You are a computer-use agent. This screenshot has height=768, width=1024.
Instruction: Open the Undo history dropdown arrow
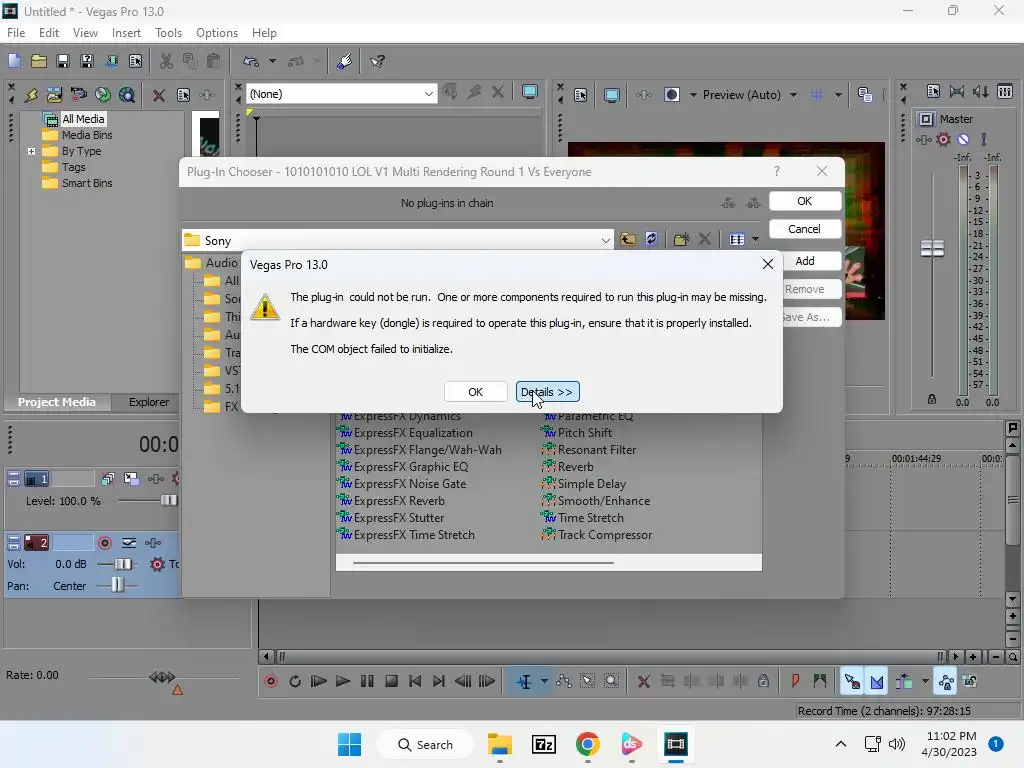272,61
